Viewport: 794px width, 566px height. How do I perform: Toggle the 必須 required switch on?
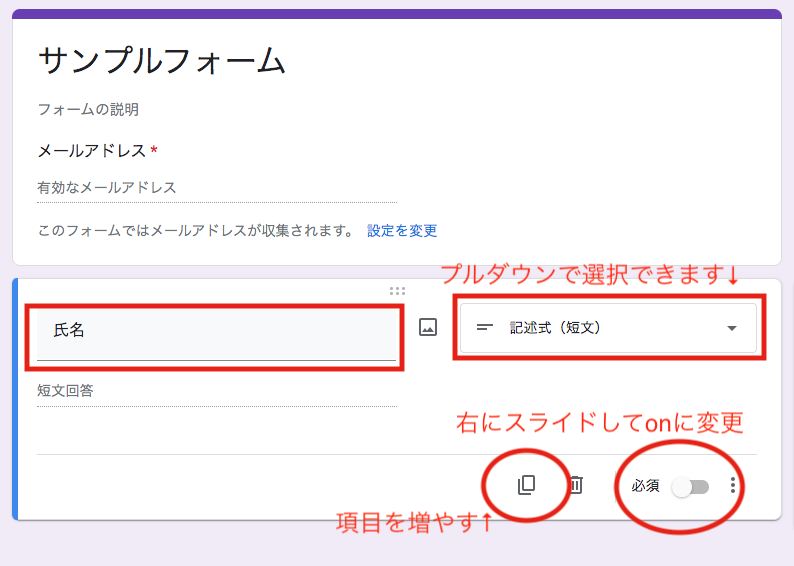point(690,486)
